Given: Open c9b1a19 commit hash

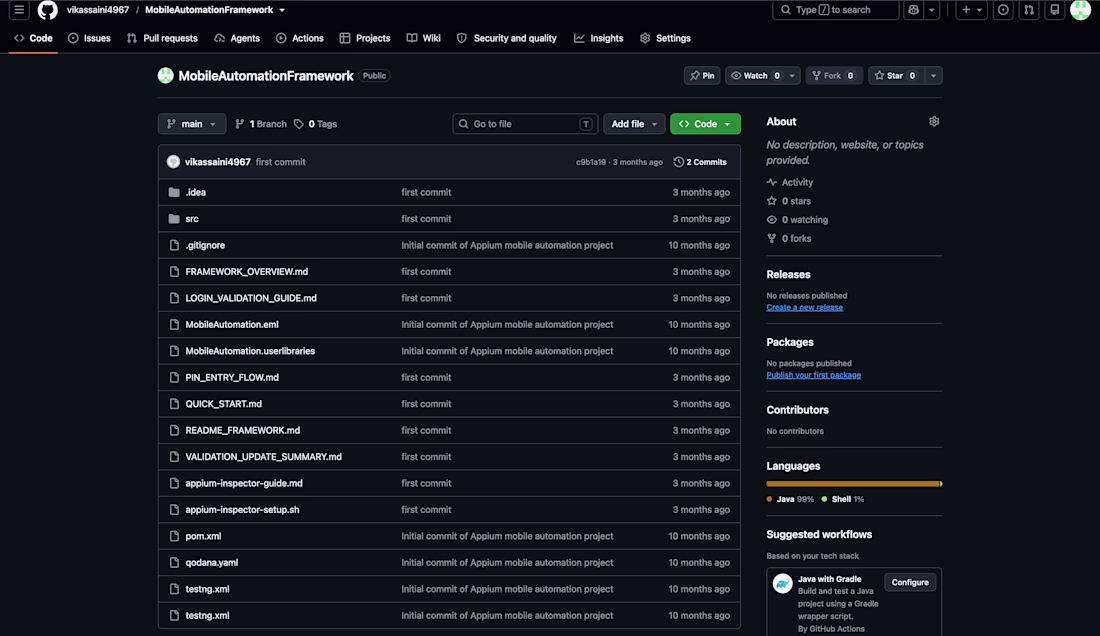Looking at the screenshot, I should pos(591,162).
